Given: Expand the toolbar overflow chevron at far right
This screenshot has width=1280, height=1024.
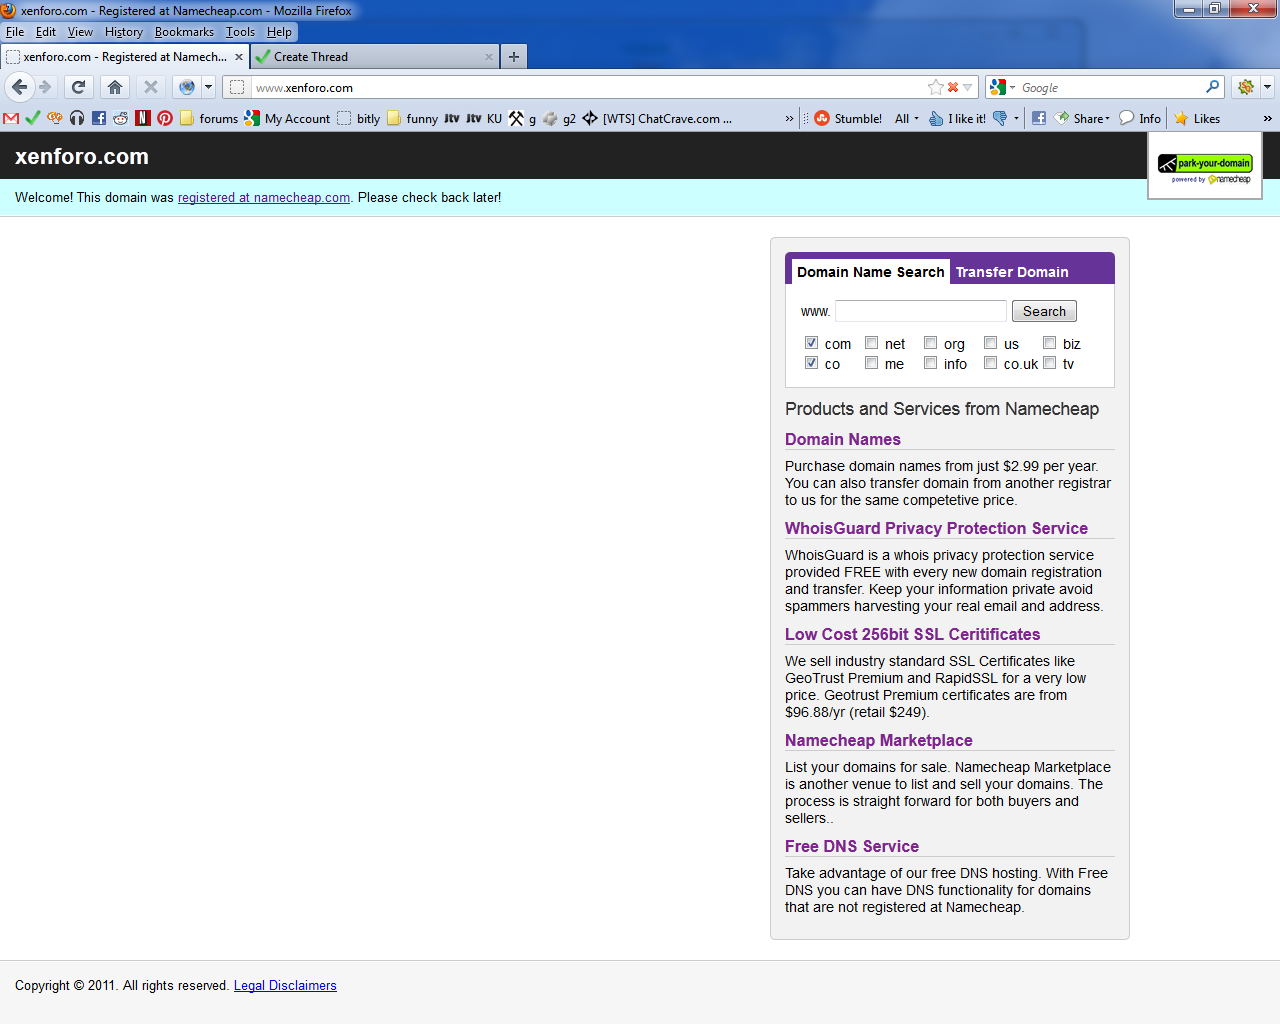Looking at the screenshot, I should (1268, 118).
